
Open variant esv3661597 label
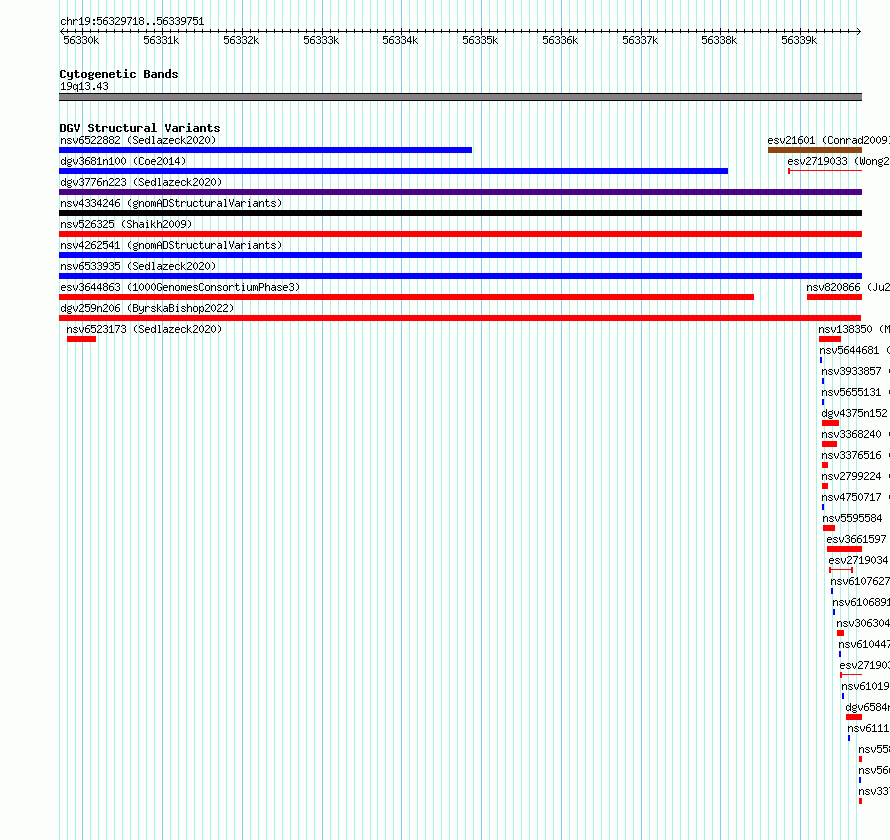[857, 539]
